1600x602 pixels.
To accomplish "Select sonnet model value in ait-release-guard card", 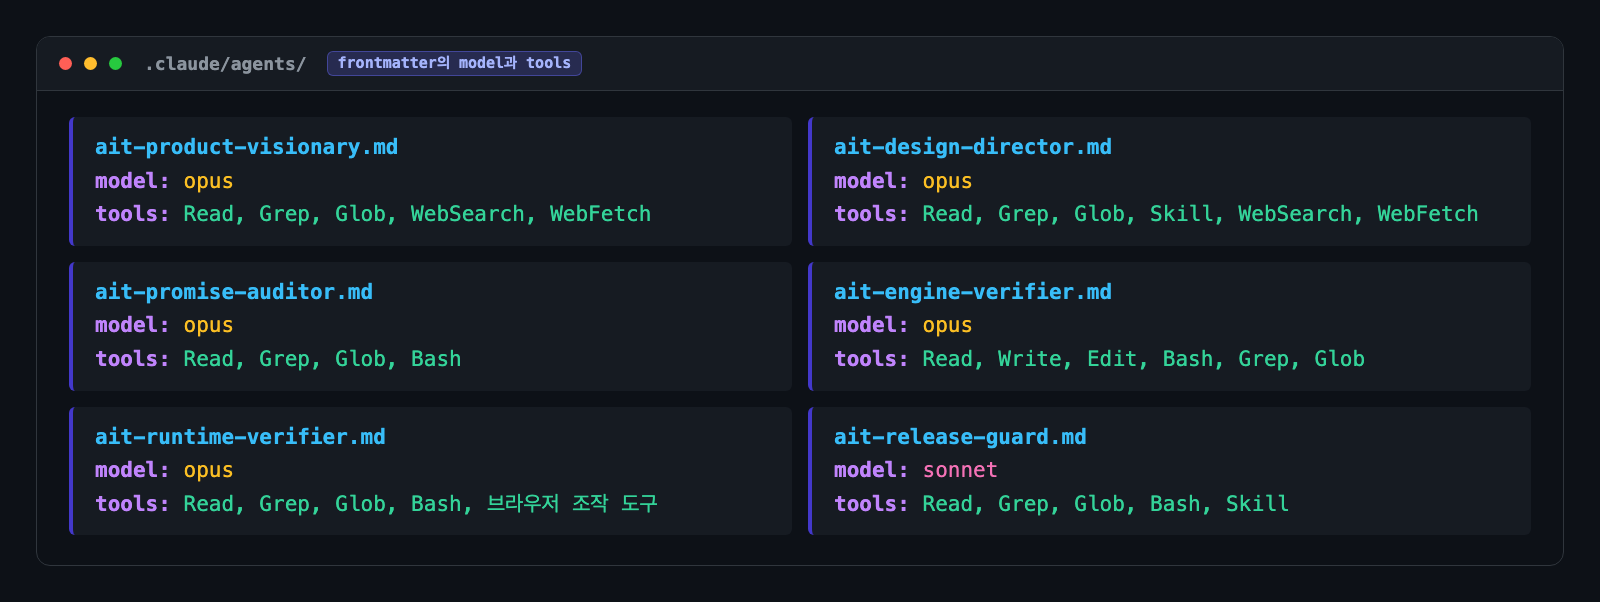I will pos(960,470).
